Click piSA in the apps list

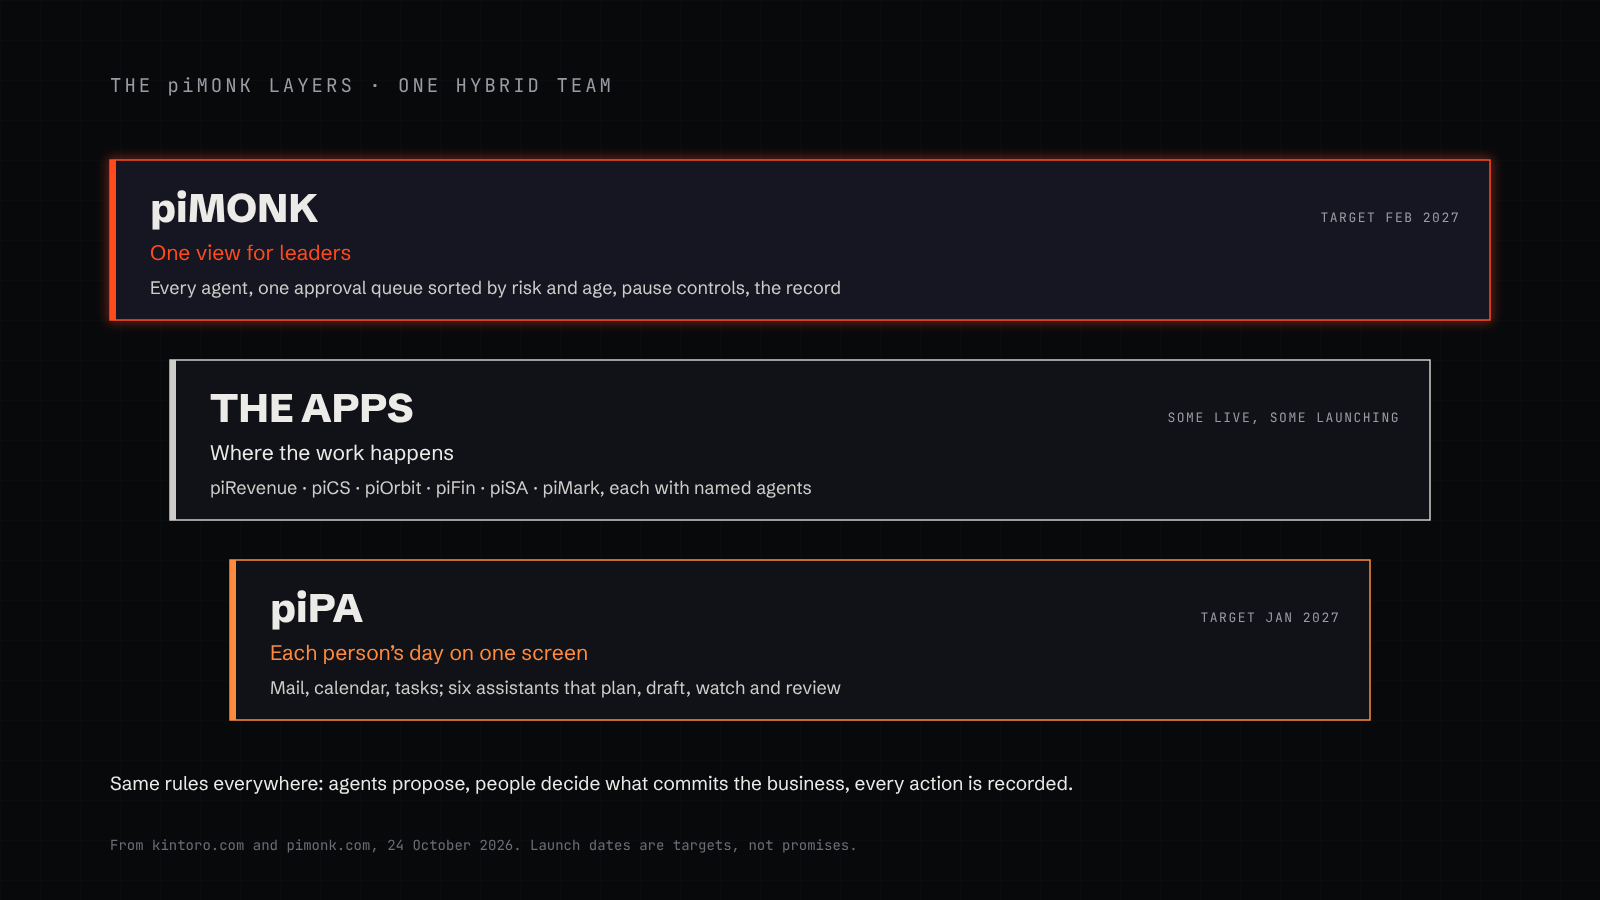tap(508, 488)
